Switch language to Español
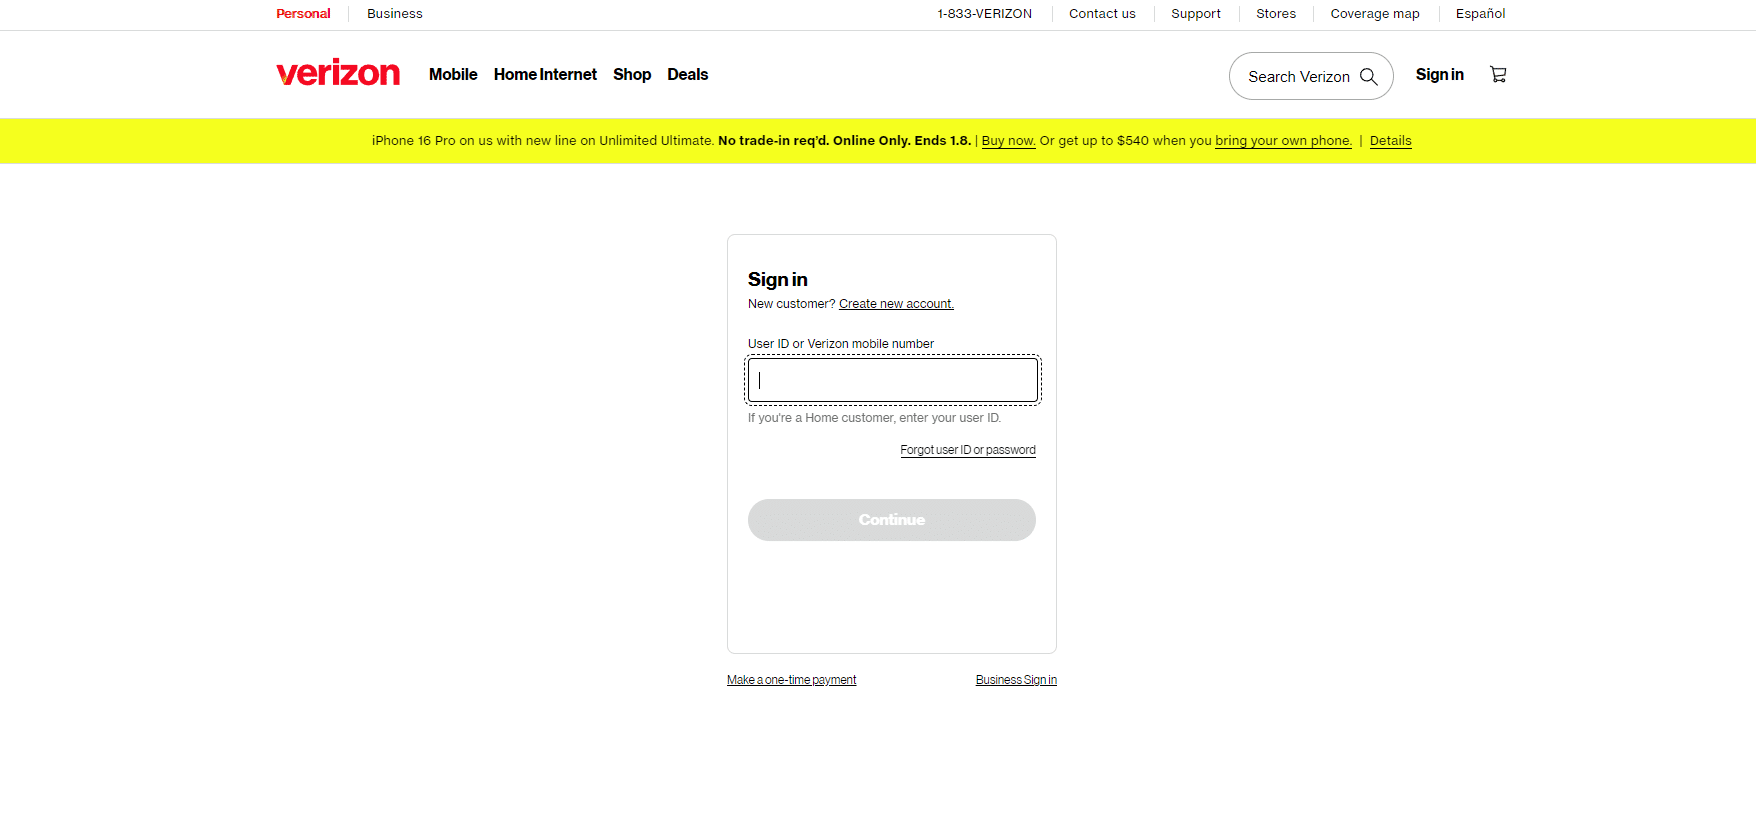The image size is (1756, 819). point(1481,14)
